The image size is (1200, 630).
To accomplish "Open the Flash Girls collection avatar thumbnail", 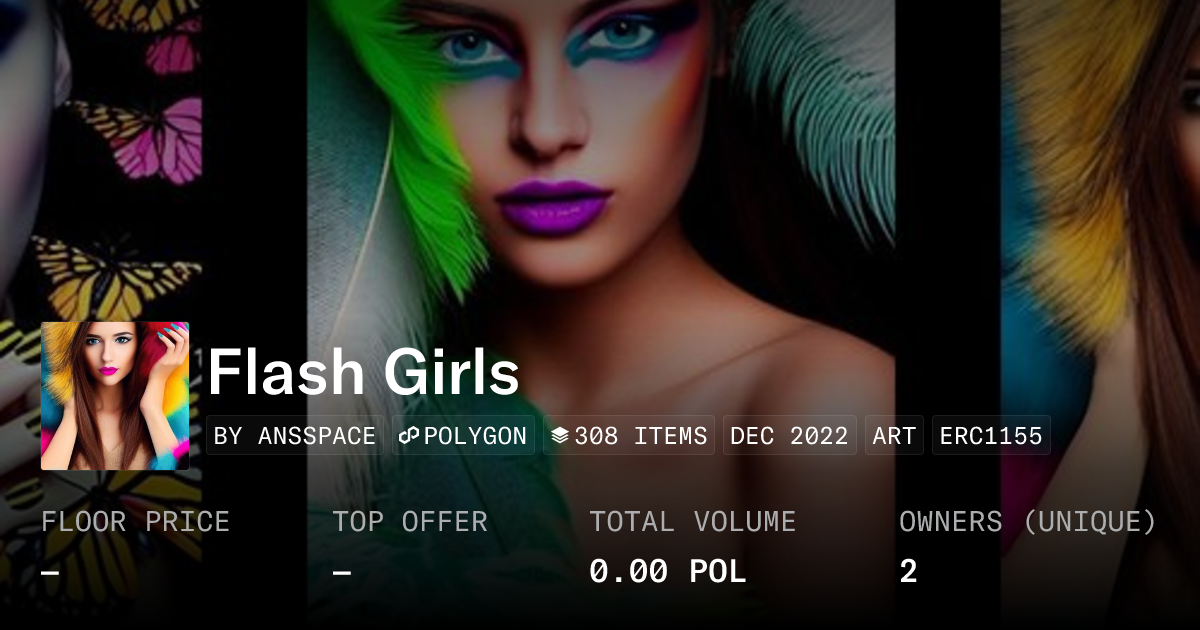I will coord(115,396).
